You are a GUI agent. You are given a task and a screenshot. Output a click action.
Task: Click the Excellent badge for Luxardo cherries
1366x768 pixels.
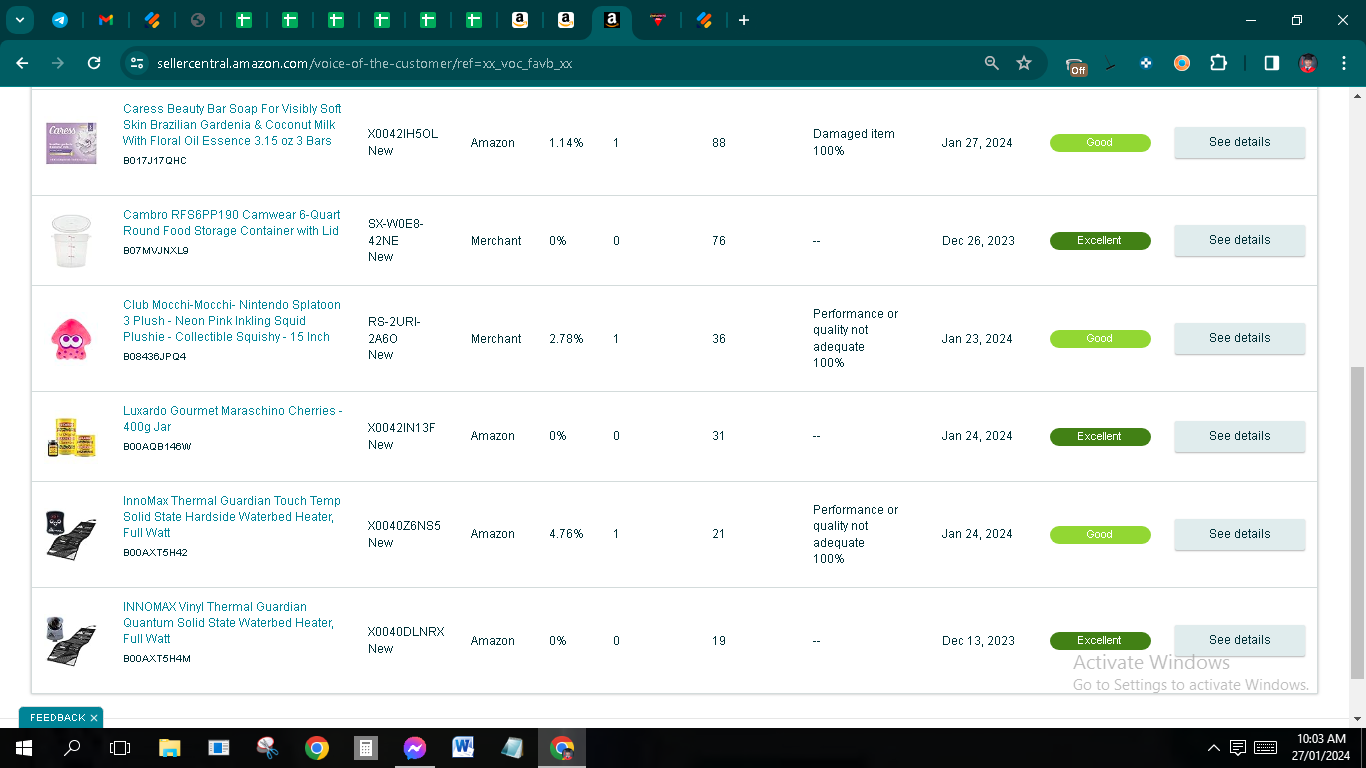1100,437
